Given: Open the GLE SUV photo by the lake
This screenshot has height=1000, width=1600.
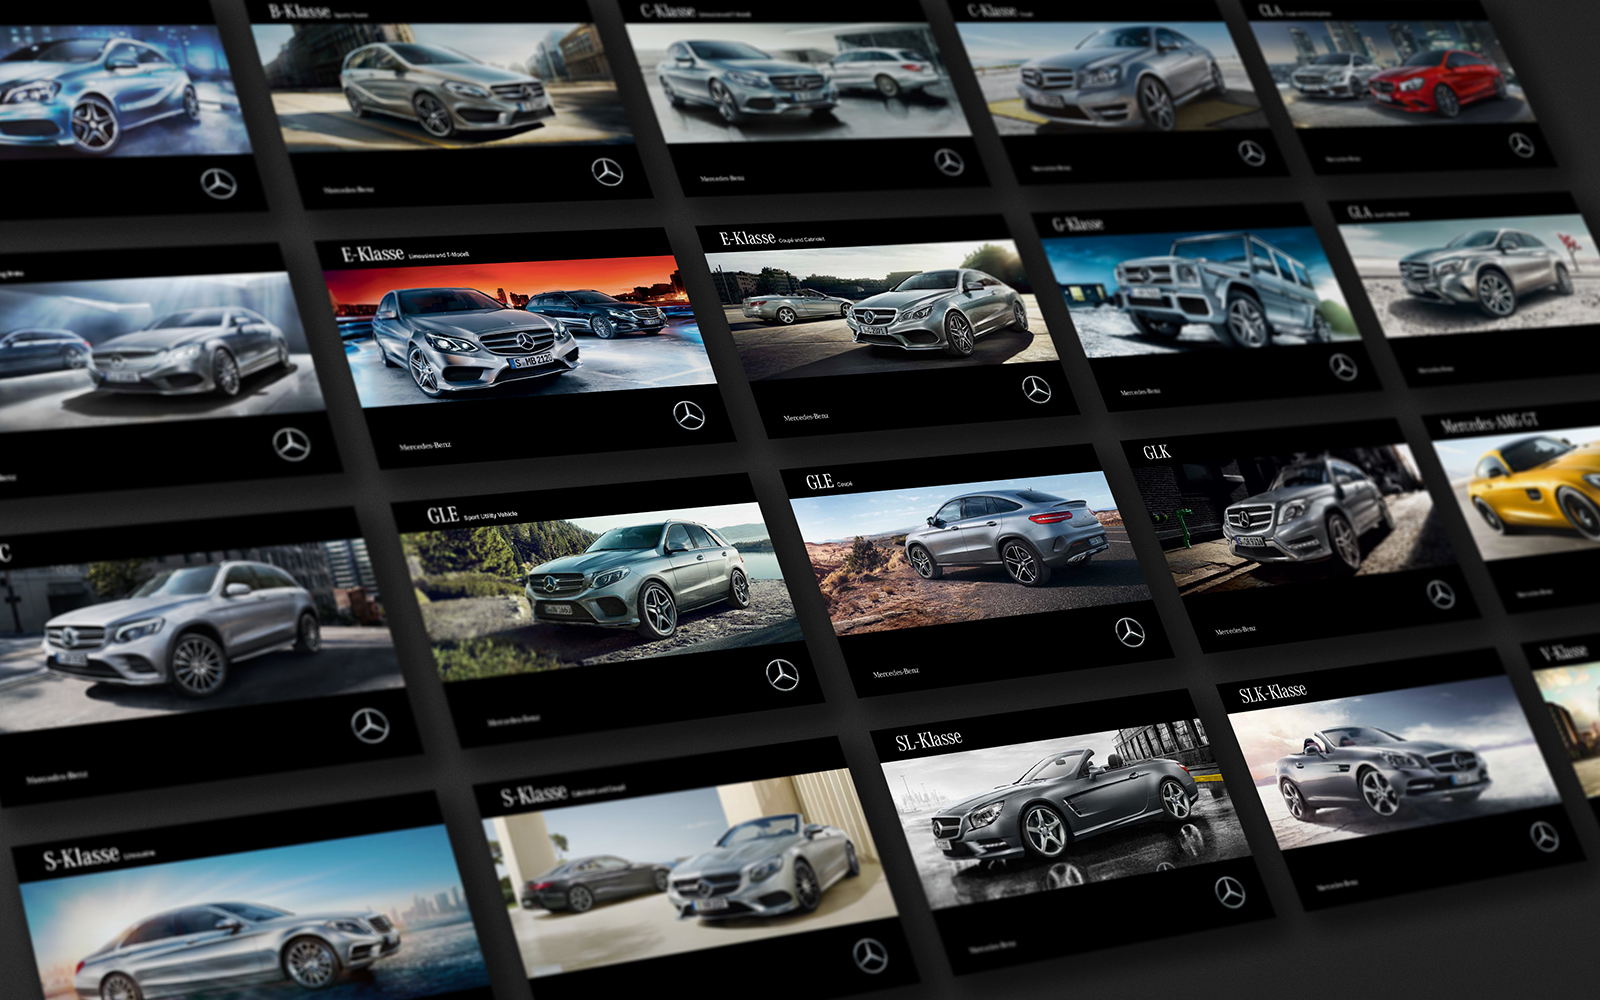Looking at the screenshot, I should (600, 590).
